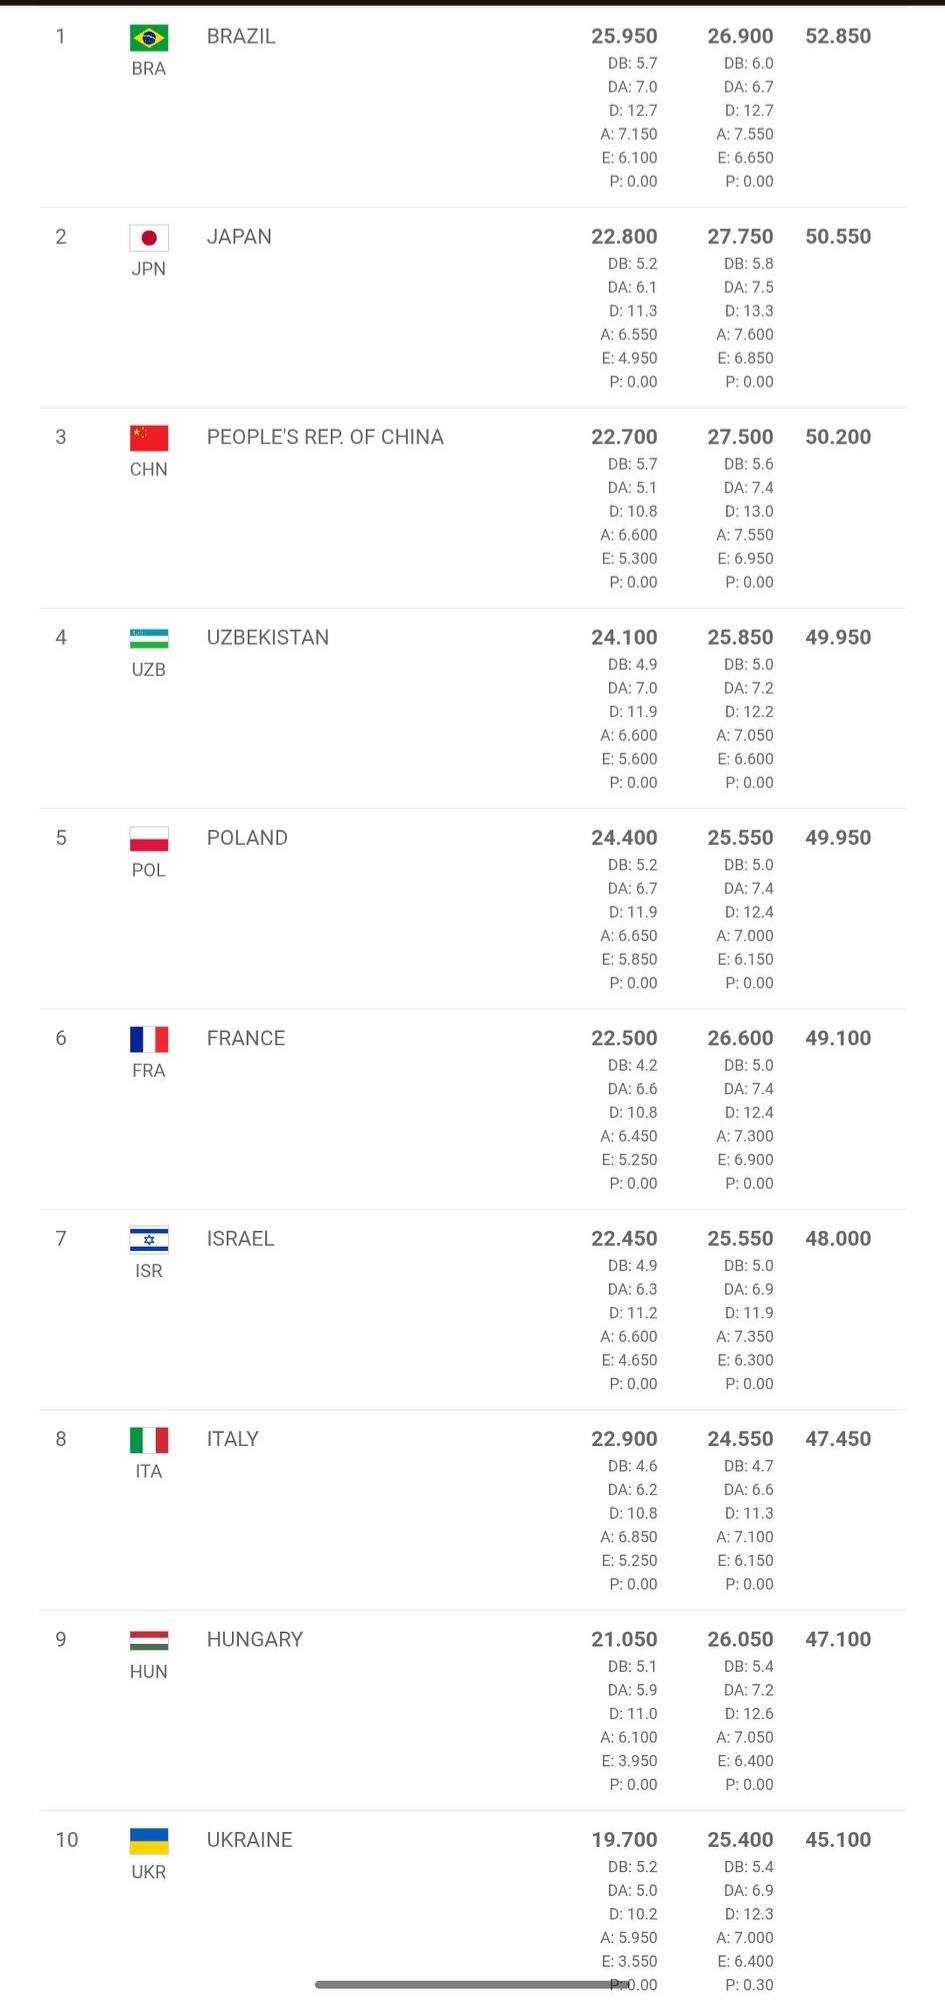Open the BRAZIL team name link
The height and width of the screenshot is (2007, 945).
(241, 36)
